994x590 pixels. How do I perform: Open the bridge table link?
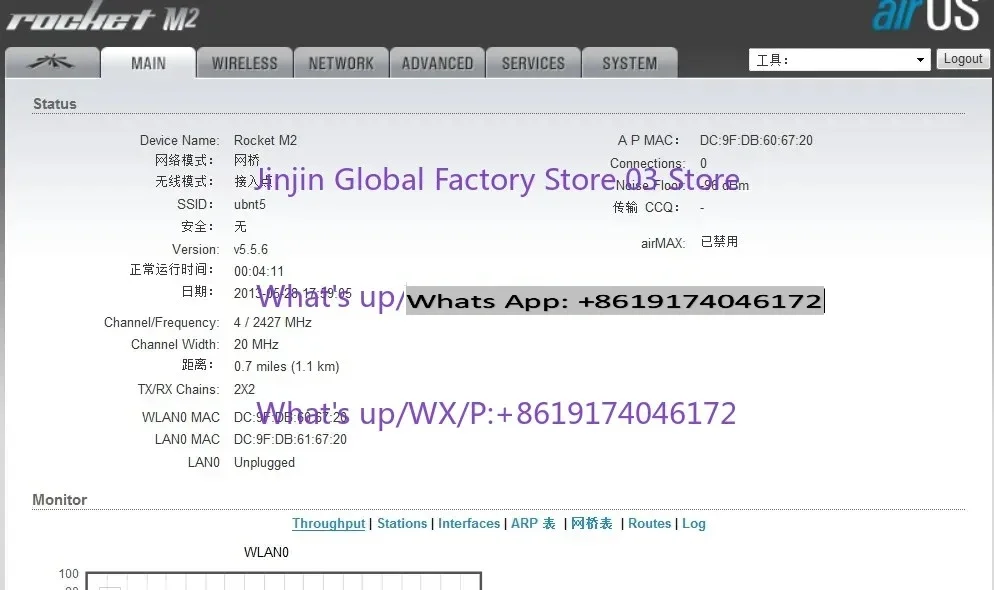pos(591,523)
